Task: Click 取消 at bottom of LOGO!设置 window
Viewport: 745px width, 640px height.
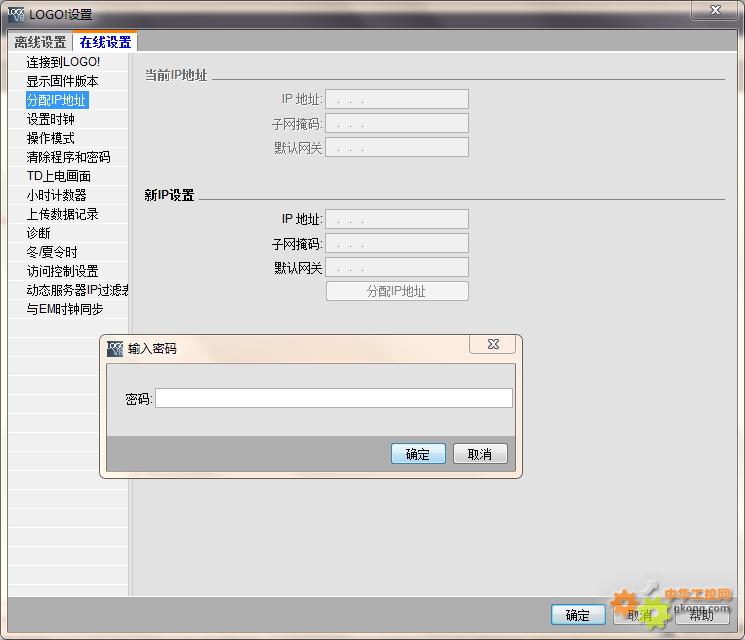Action: (640, 615)
